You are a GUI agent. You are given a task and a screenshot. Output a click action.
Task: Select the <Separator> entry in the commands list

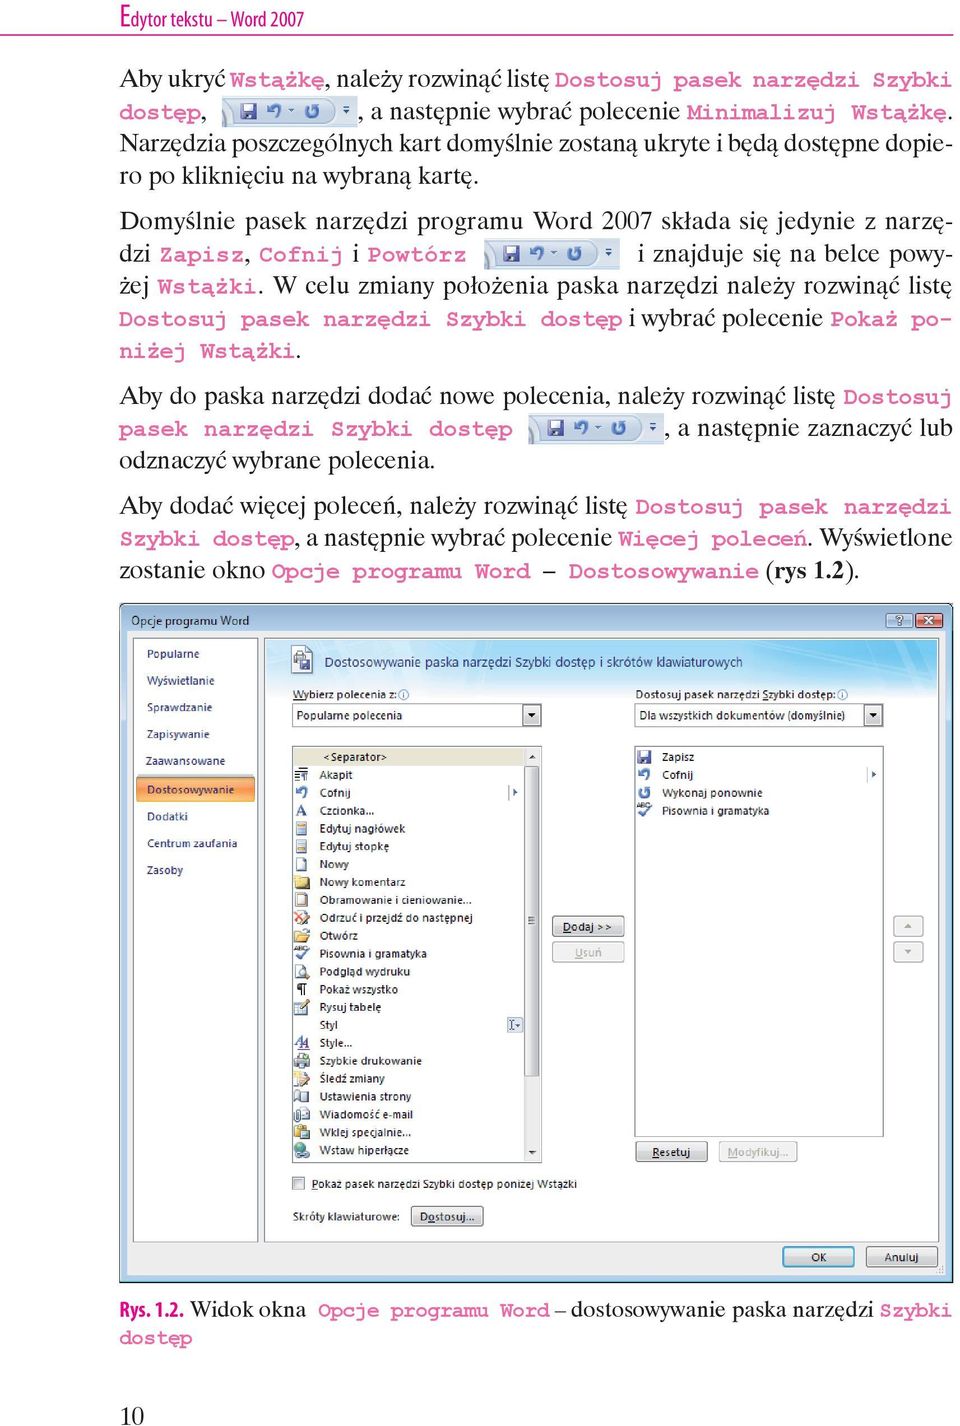(408, 757)
